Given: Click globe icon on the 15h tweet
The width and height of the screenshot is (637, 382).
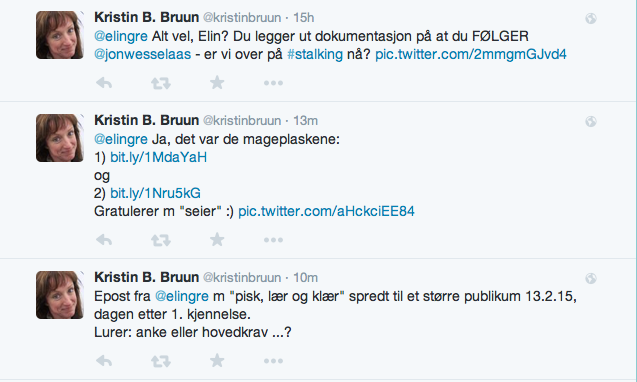Looking at the screenshot, I should (x=591, y=18).
